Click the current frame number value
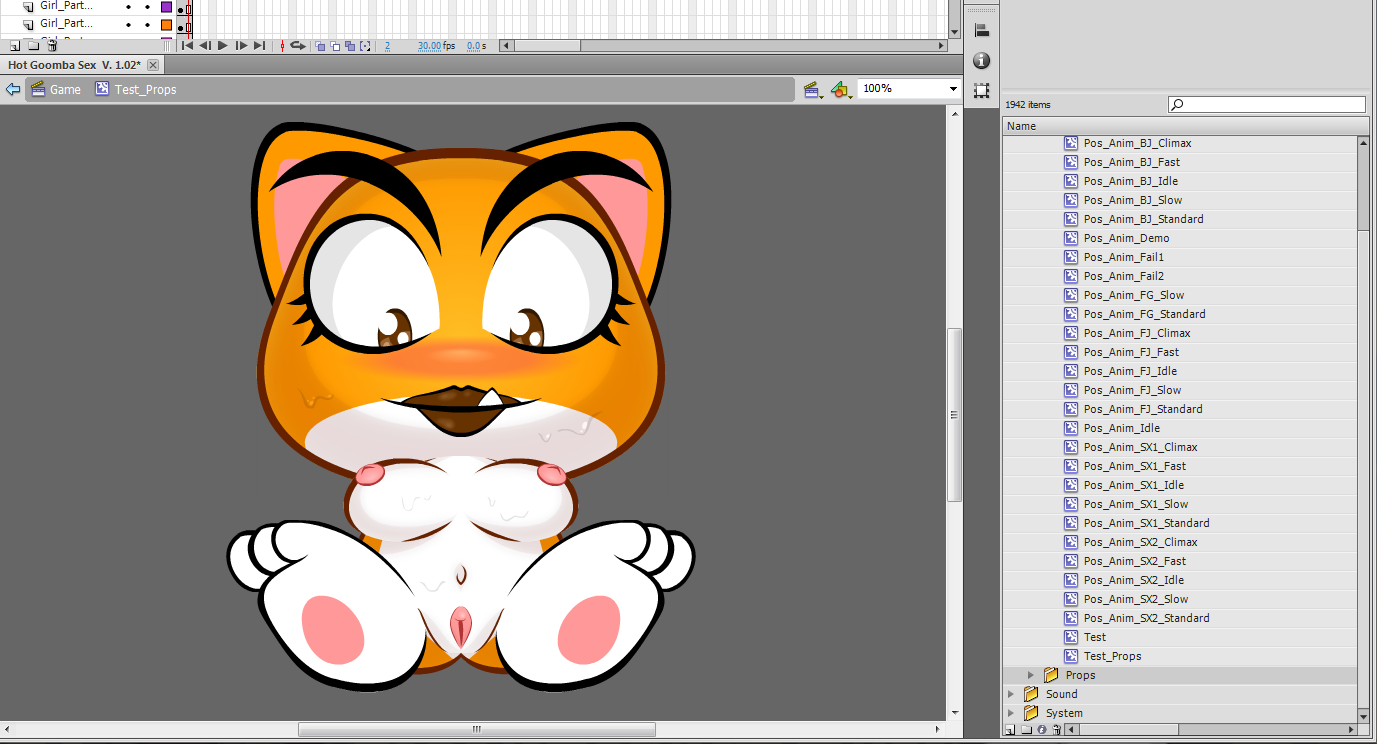Screen dimensions: 1377x744 387,46
